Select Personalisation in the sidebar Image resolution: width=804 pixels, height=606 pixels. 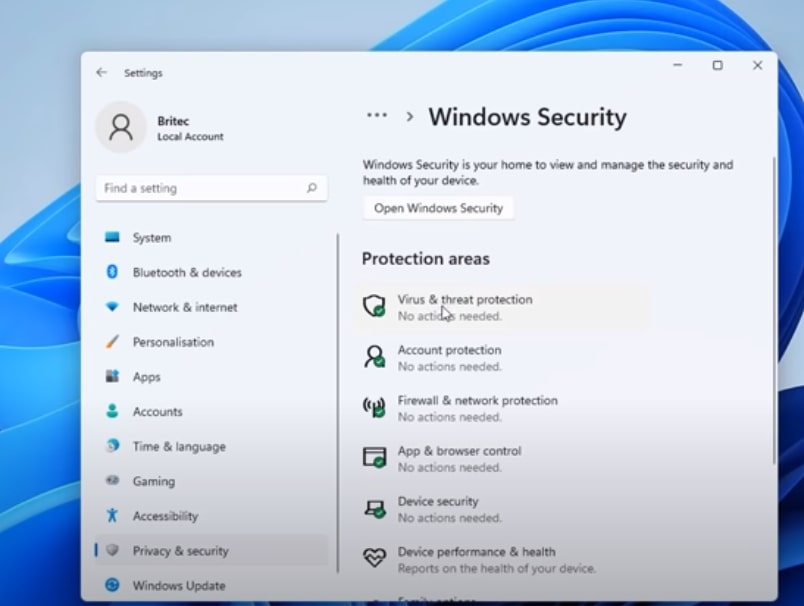(173, 342)
